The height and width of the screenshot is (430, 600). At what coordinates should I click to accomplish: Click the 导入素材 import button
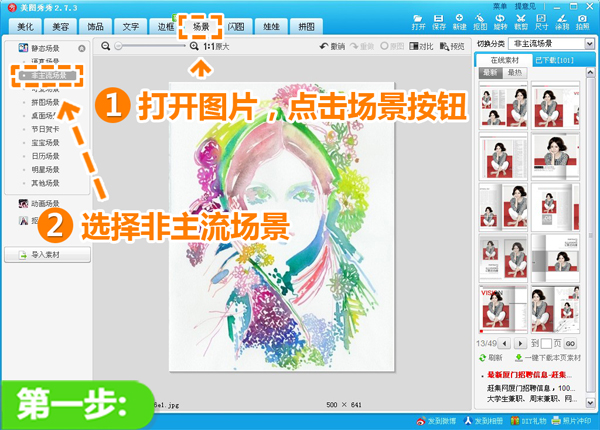click(x=47, y=255)
